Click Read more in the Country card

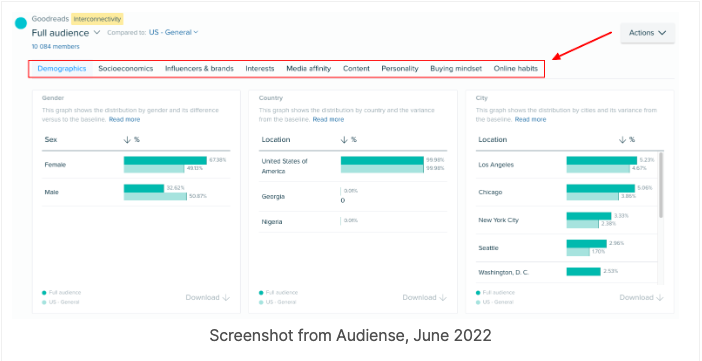(x=328, y=120)
